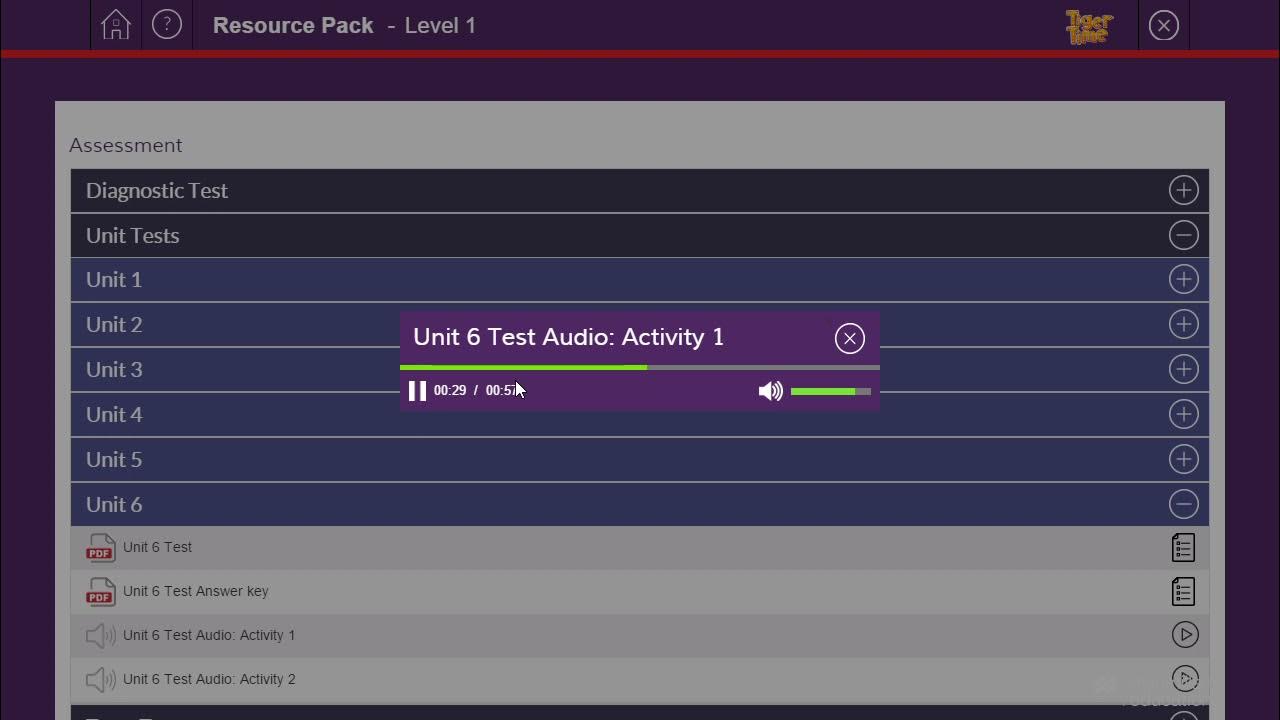Click the Unit 6 Test Answer key link
Screen dimensions: 1280x720
coord(196,591)
